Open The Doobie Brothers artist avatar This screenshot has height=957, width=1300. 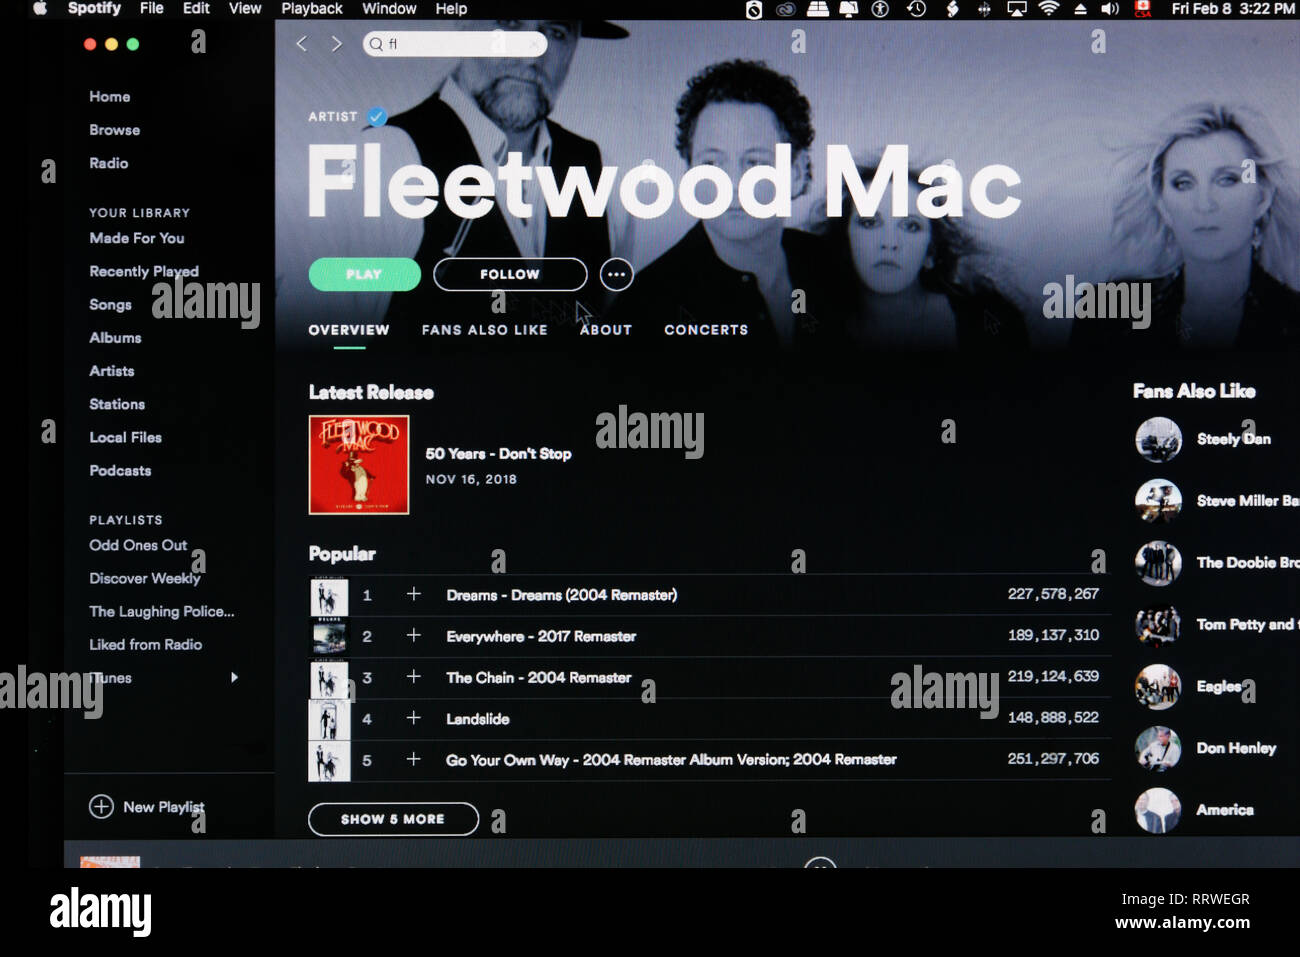1159,563
